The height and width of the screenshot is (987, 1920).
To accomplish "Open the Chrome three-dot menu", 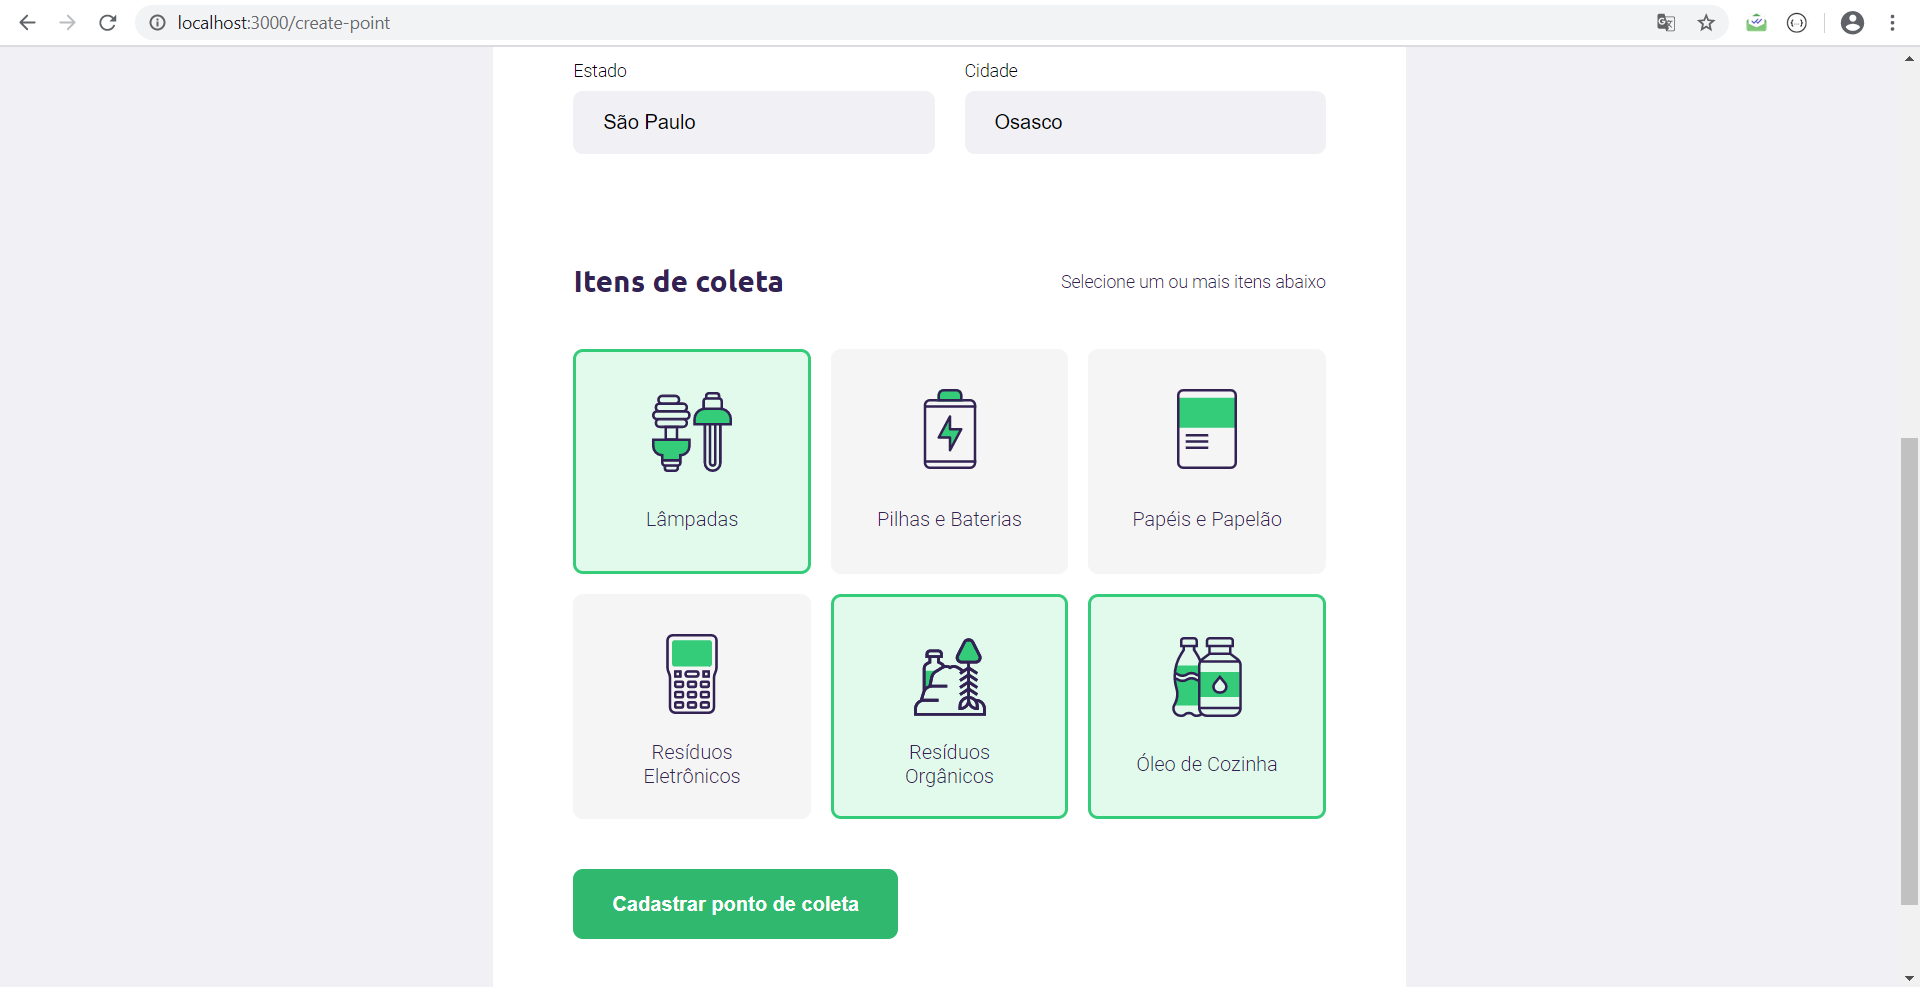I will 1893,22.
